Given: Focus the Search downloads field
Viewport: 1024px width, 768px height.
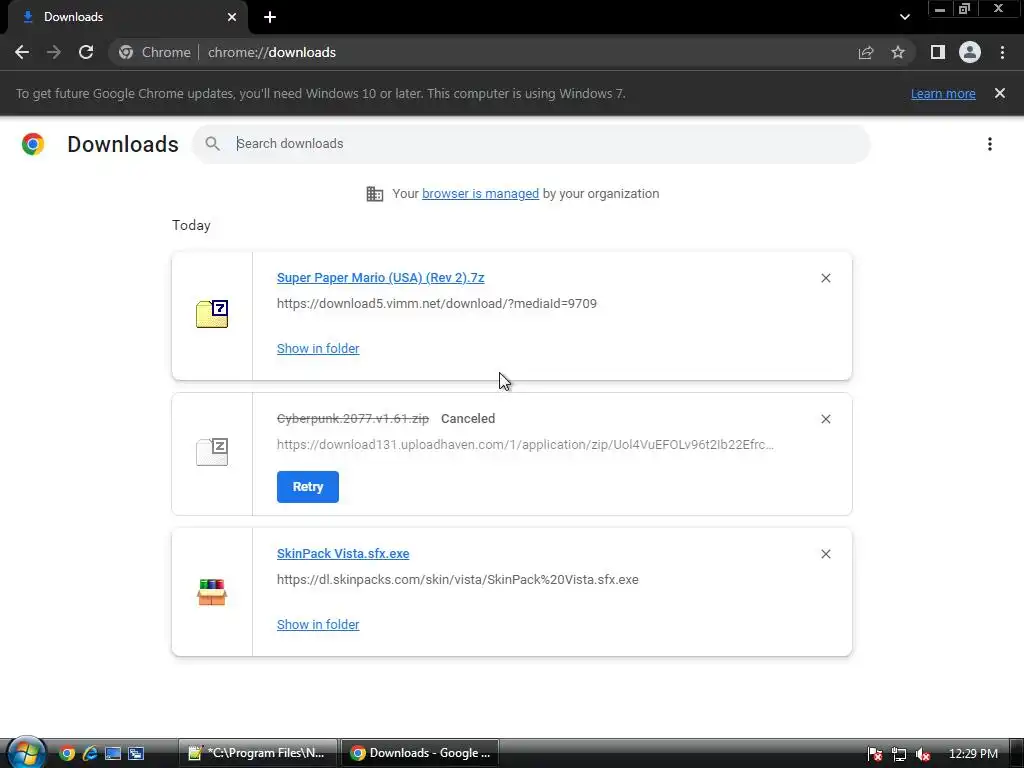Looking at the screenshot, I should 531,144.
